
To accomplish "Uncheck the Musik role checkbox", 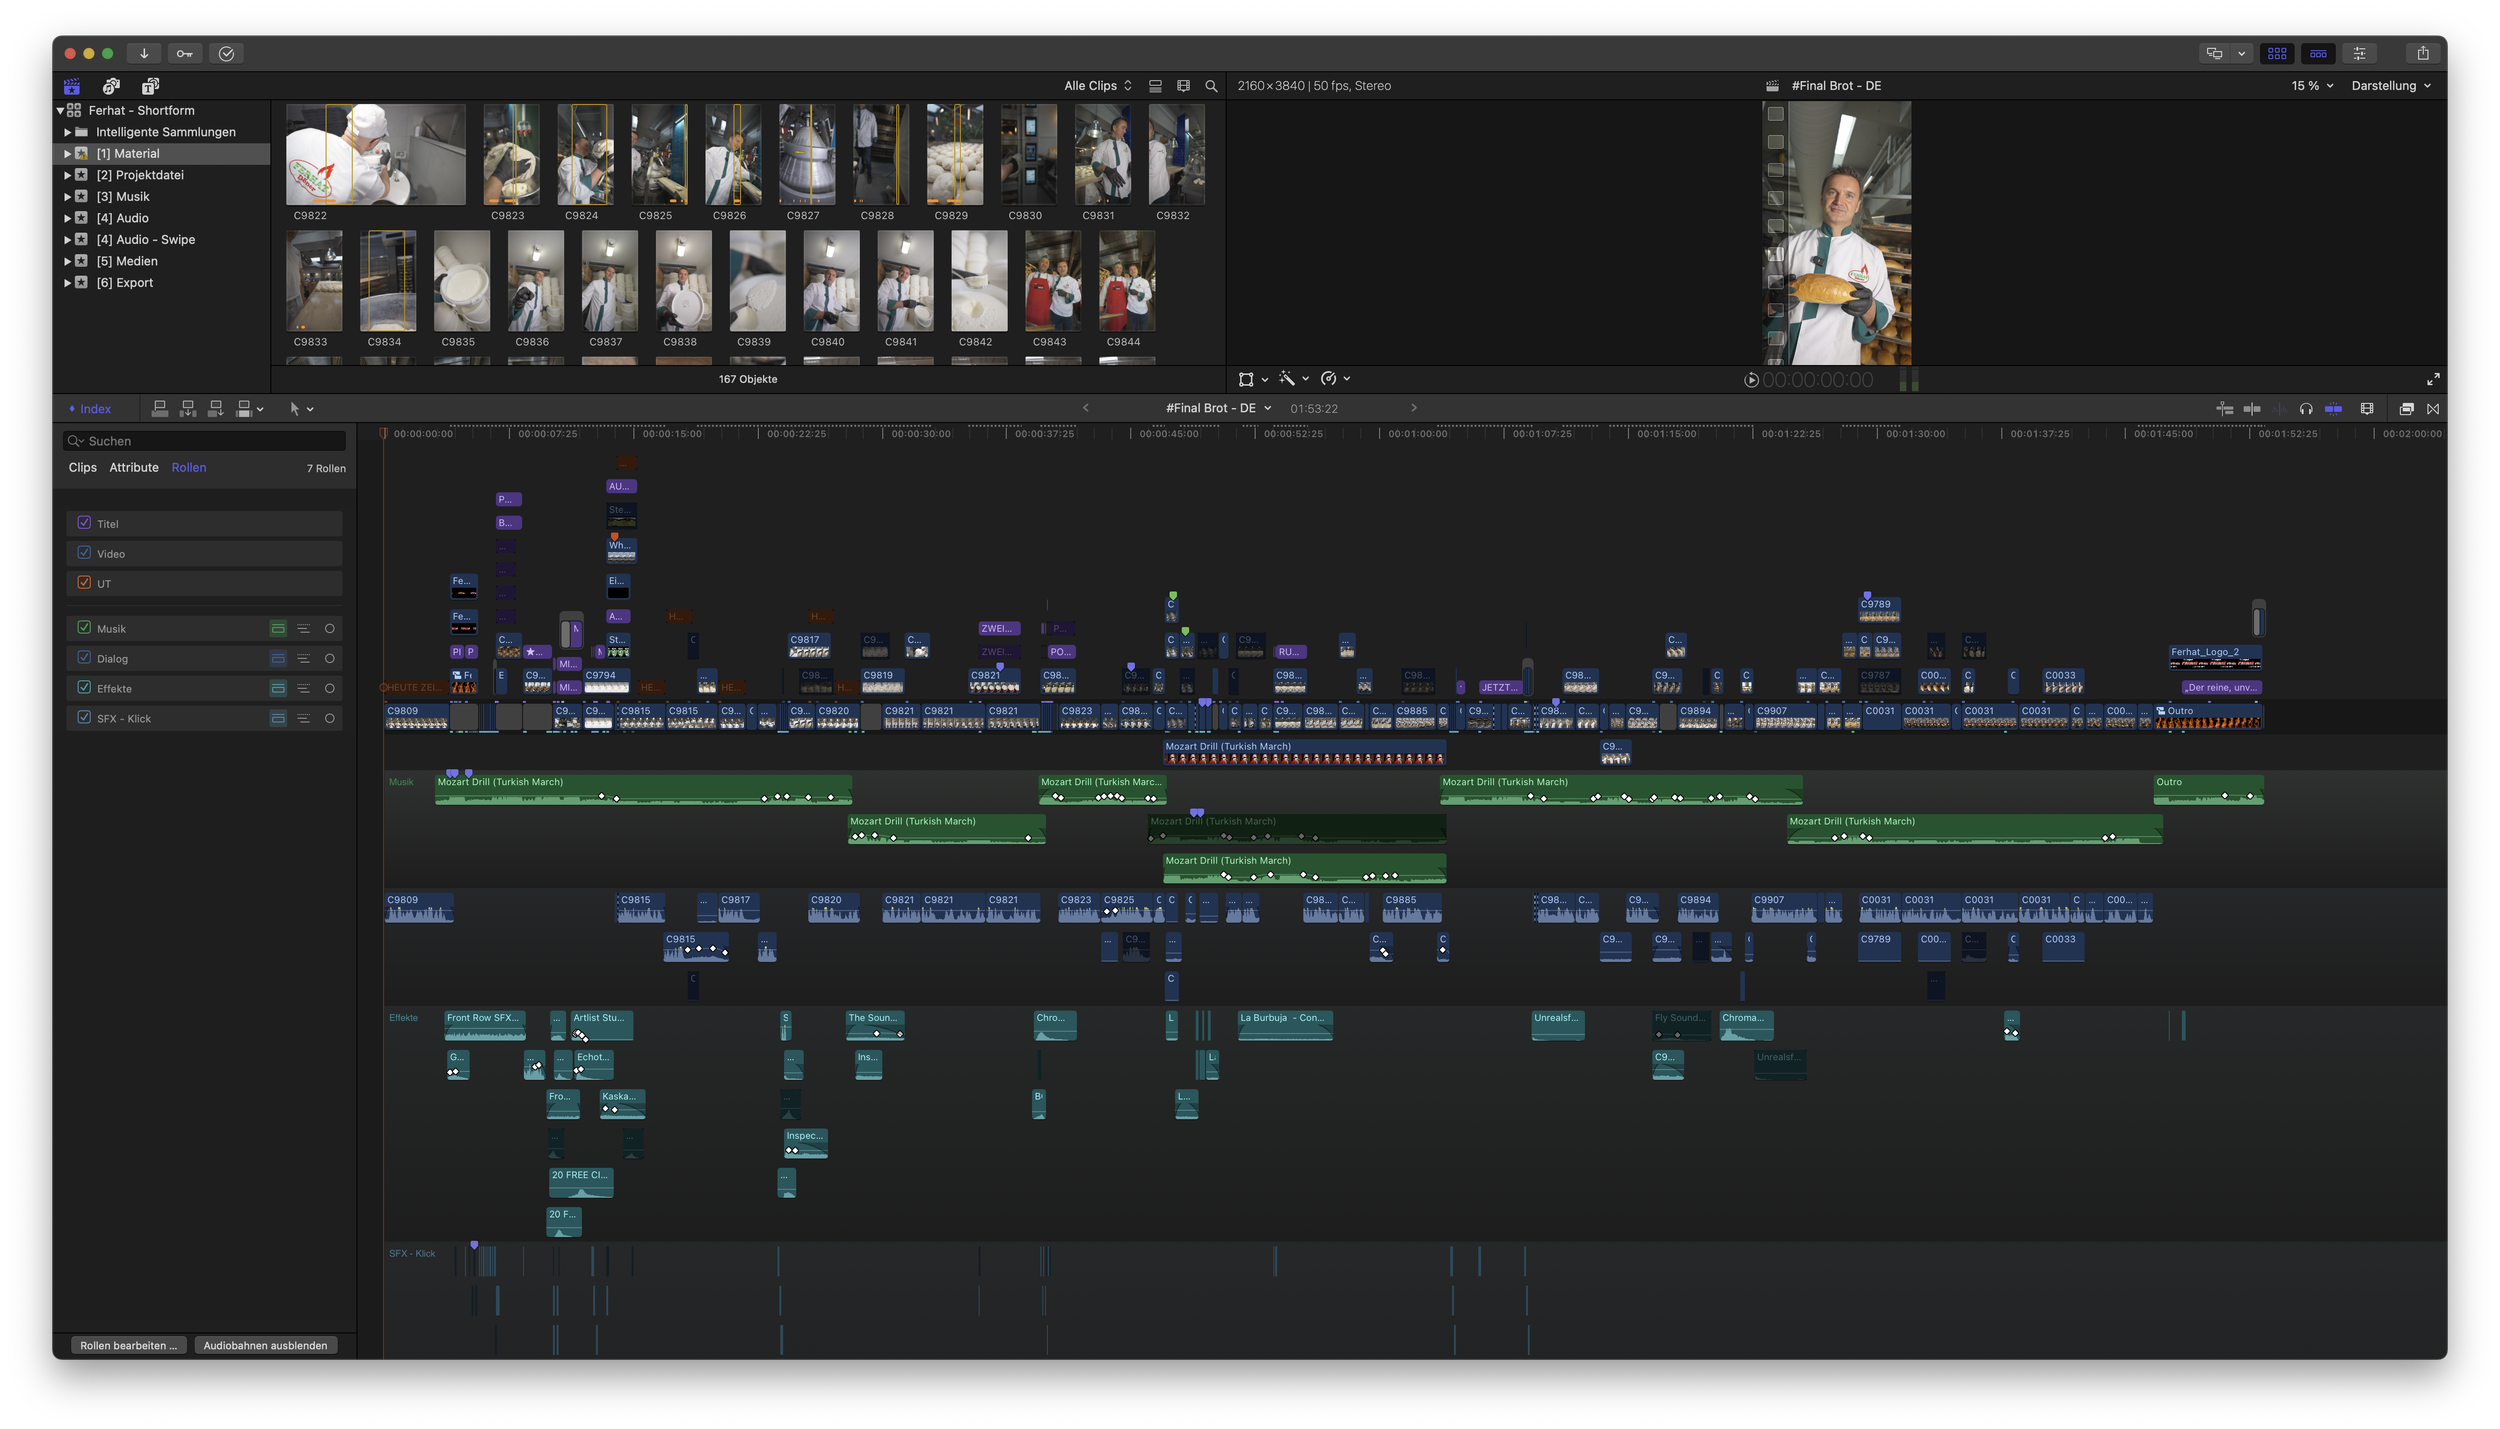I will [84, 628].
